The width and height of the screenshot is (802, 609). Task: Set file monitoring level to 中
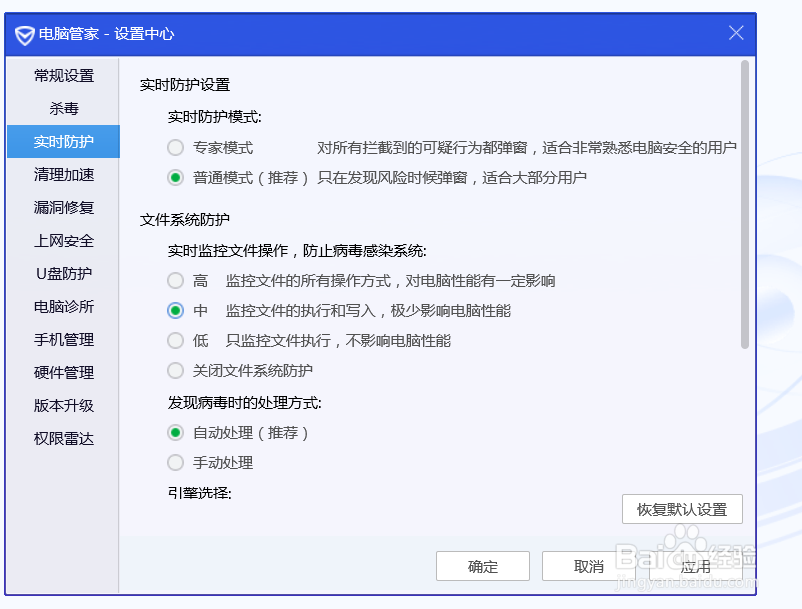[175, 311]
